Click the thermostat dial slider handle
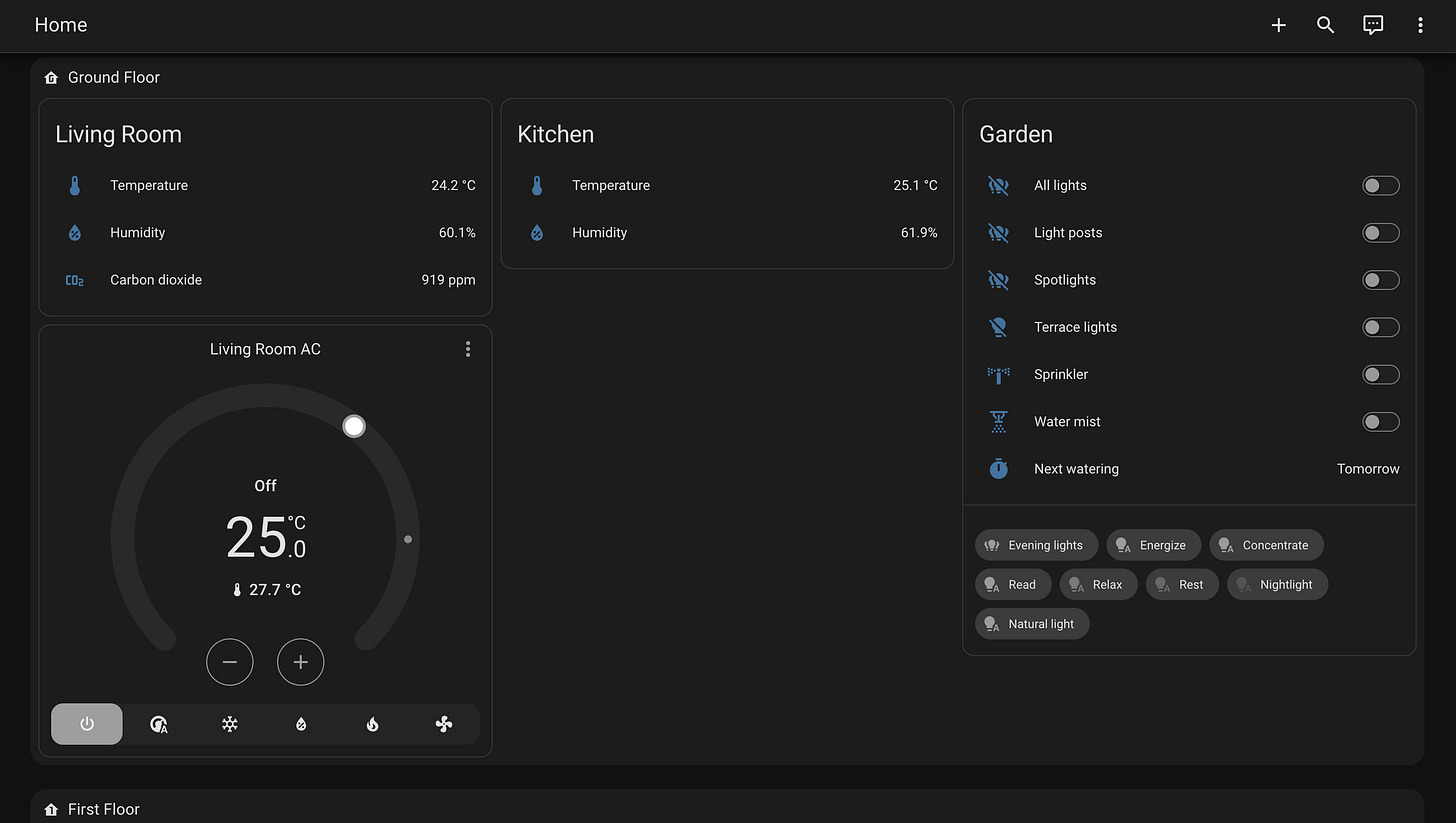Image resolution: width=1456 pixels, height=823 pixels. tap(354, 426)
